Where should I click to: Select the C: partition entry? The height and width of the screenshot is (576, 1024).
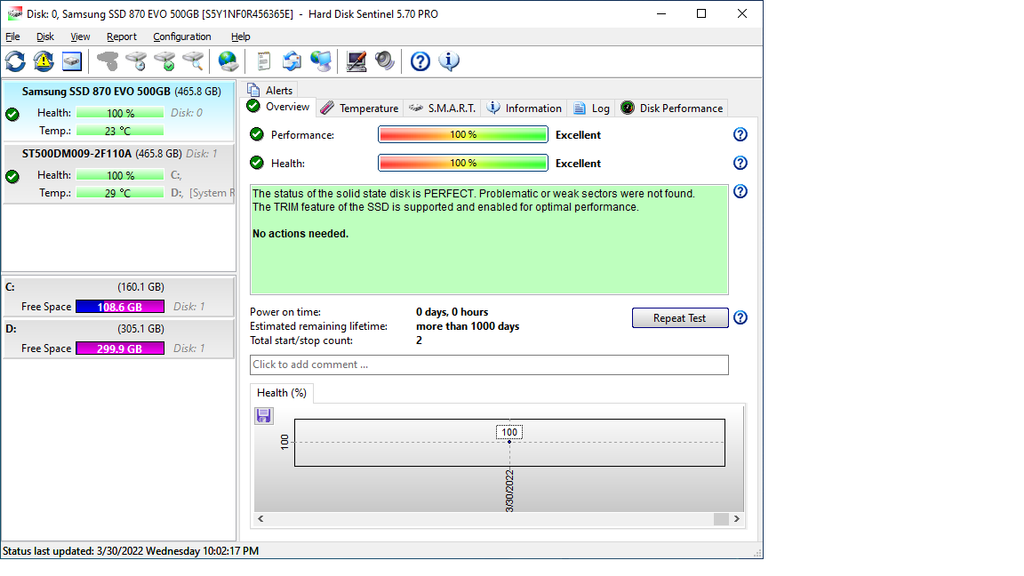[x=118, y=297]
